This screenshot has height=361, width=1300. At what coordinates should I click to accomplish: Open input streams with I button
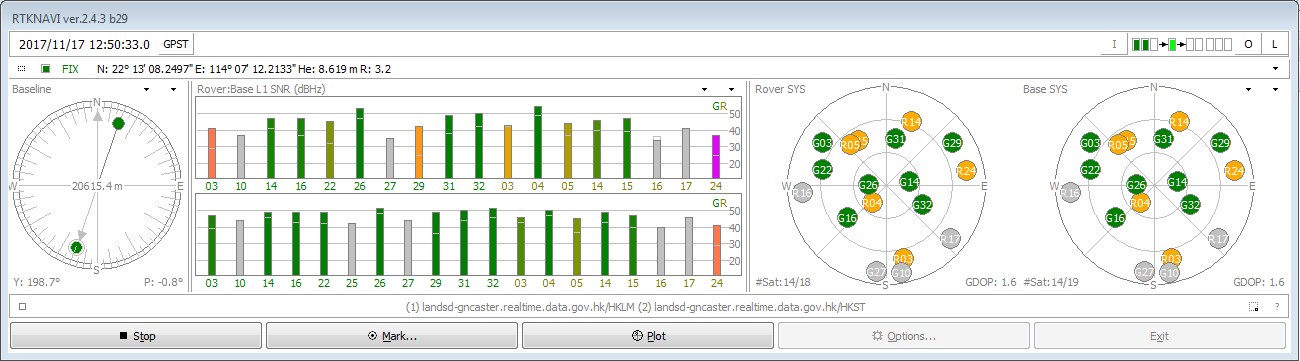point(1114,44)
